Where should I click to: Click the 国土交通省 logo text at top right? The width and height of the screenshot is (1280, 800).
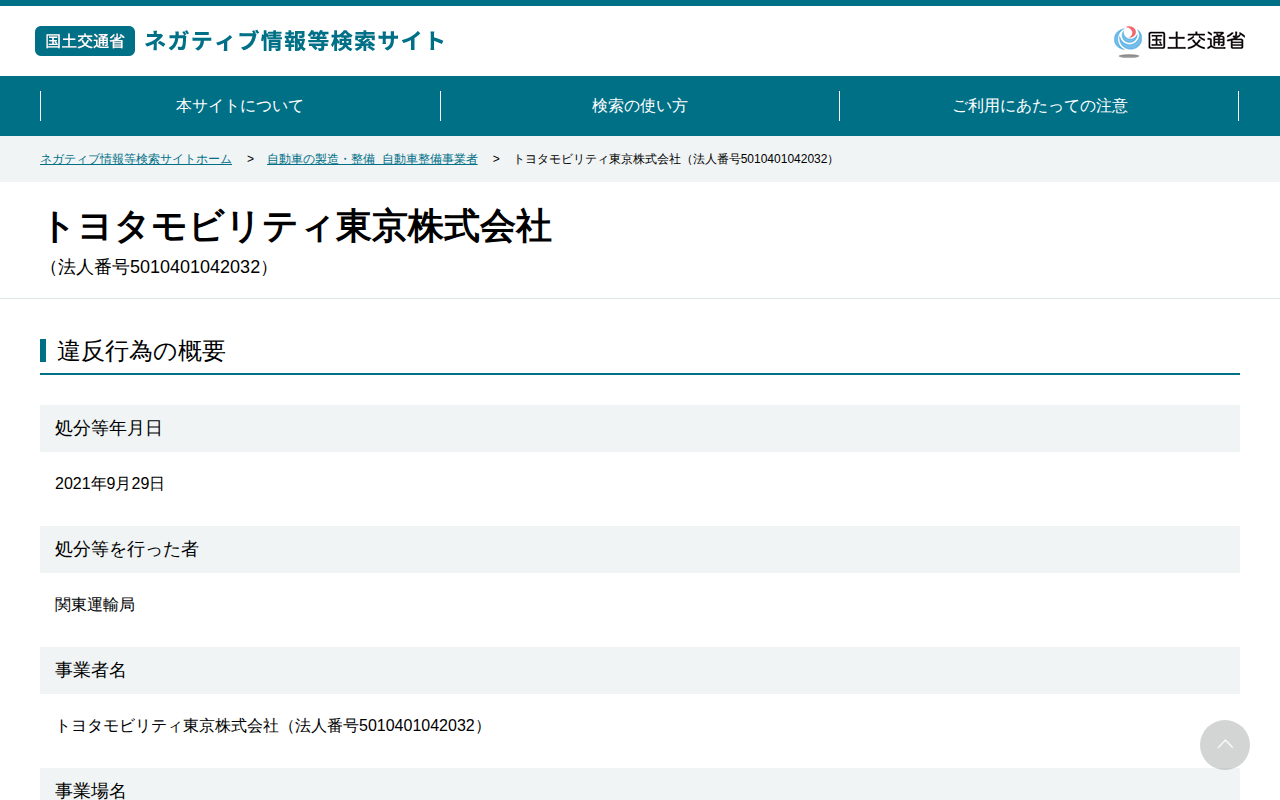pyautogui.click(x=1196, y=41)
